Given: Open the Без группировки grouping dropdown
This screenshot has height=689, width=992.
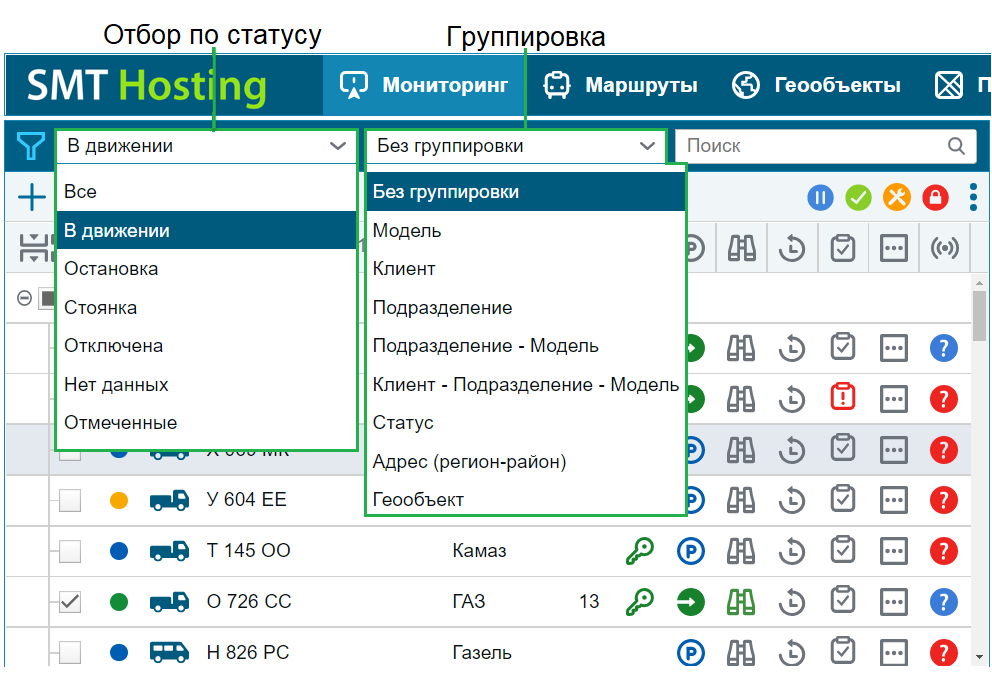Looking at the screenshot, I should (515, 146).
